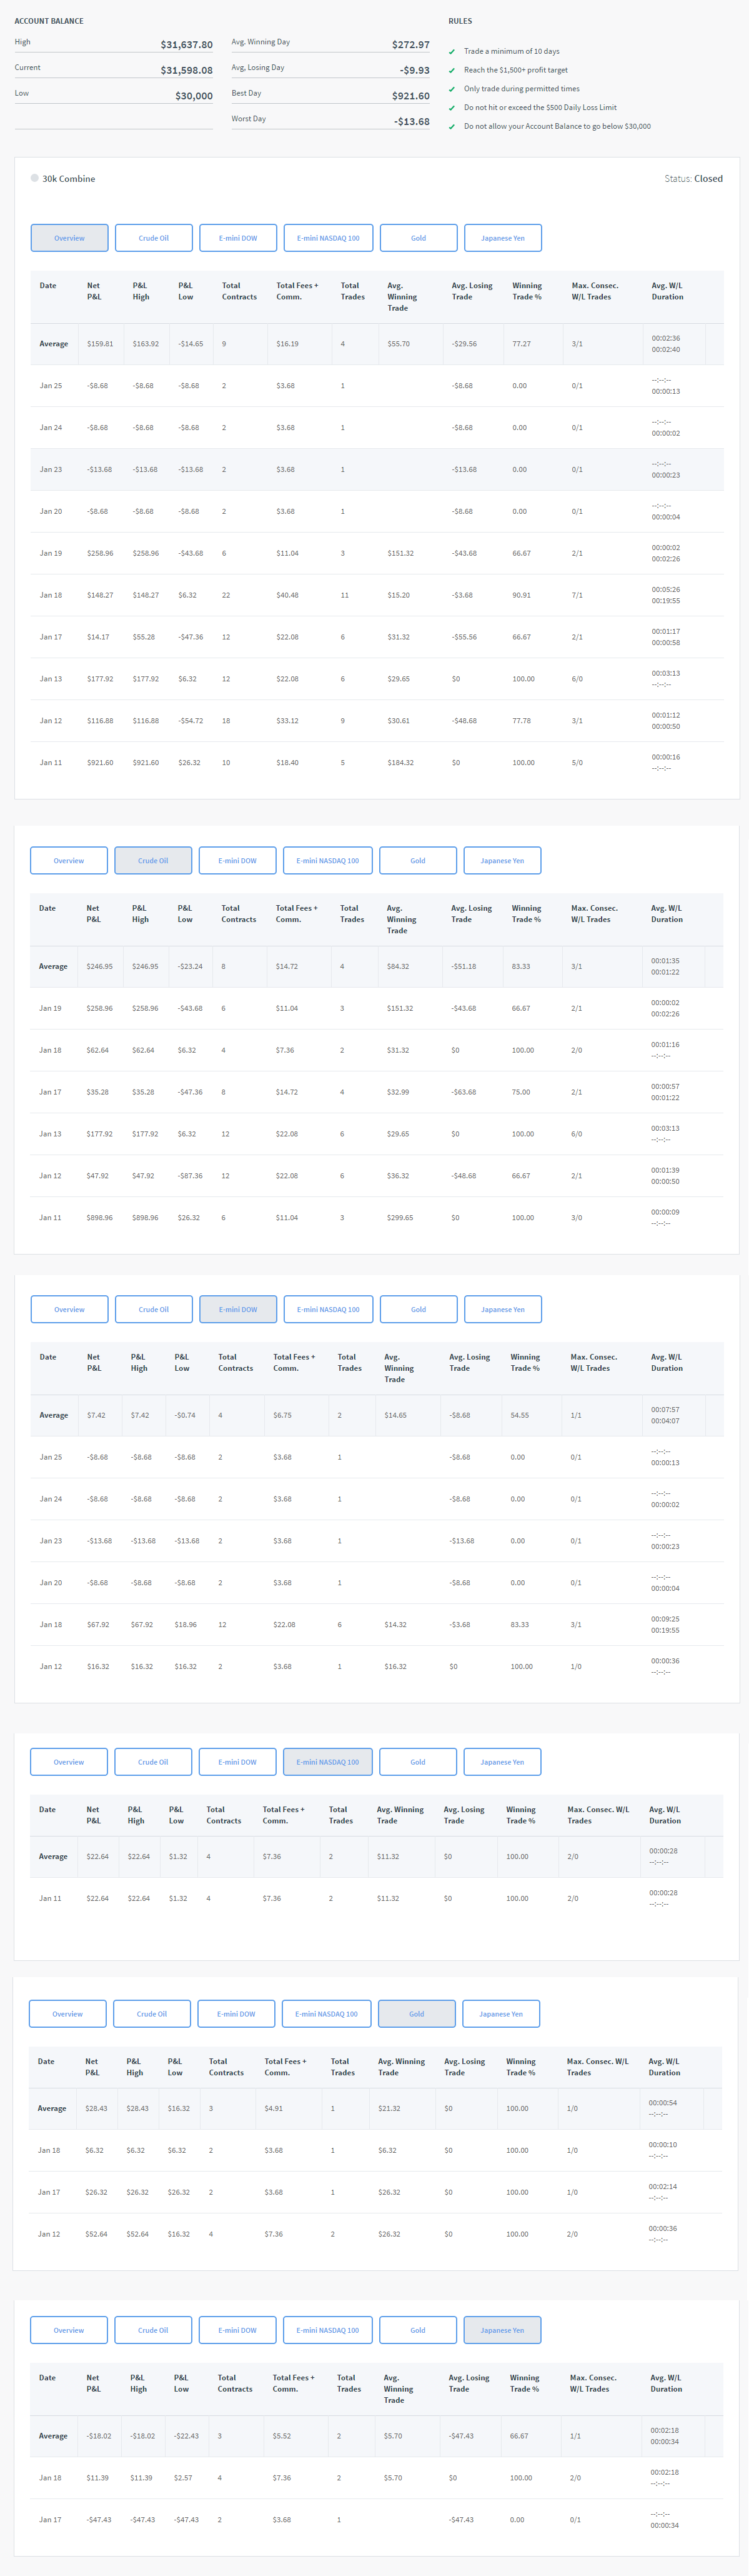Click the 30k Combine title text
The height and width of the screenshot is (2576, 749).
(x=69, y=179)
